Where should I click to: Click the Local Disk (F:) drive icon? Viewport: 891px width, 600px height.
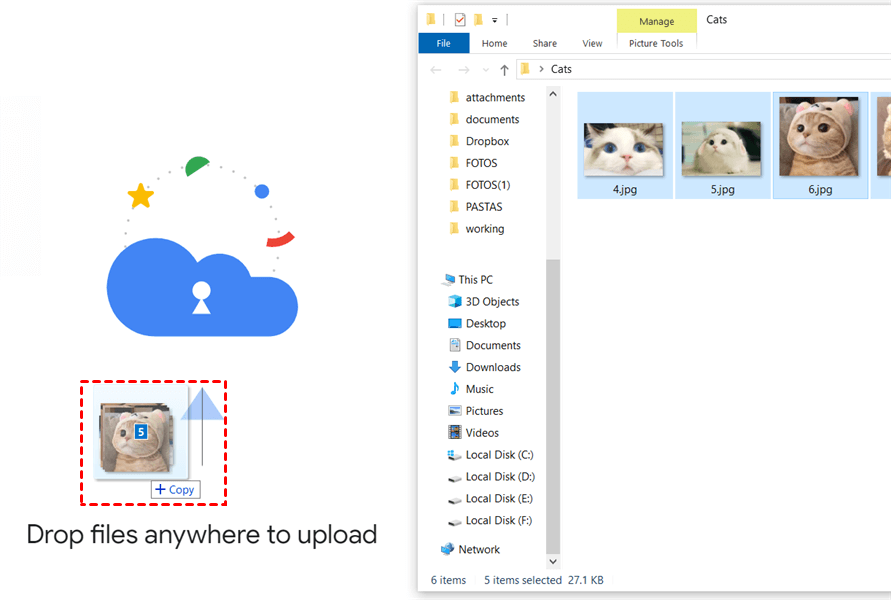(x=455, y=522)
